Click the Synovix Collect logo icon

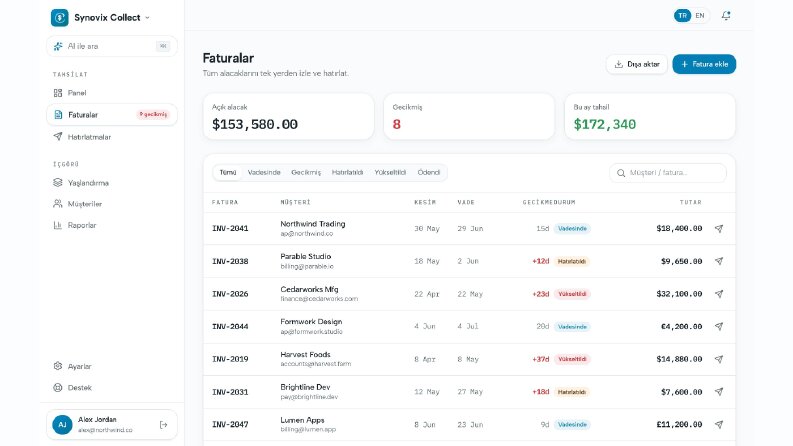coord(60,18)
